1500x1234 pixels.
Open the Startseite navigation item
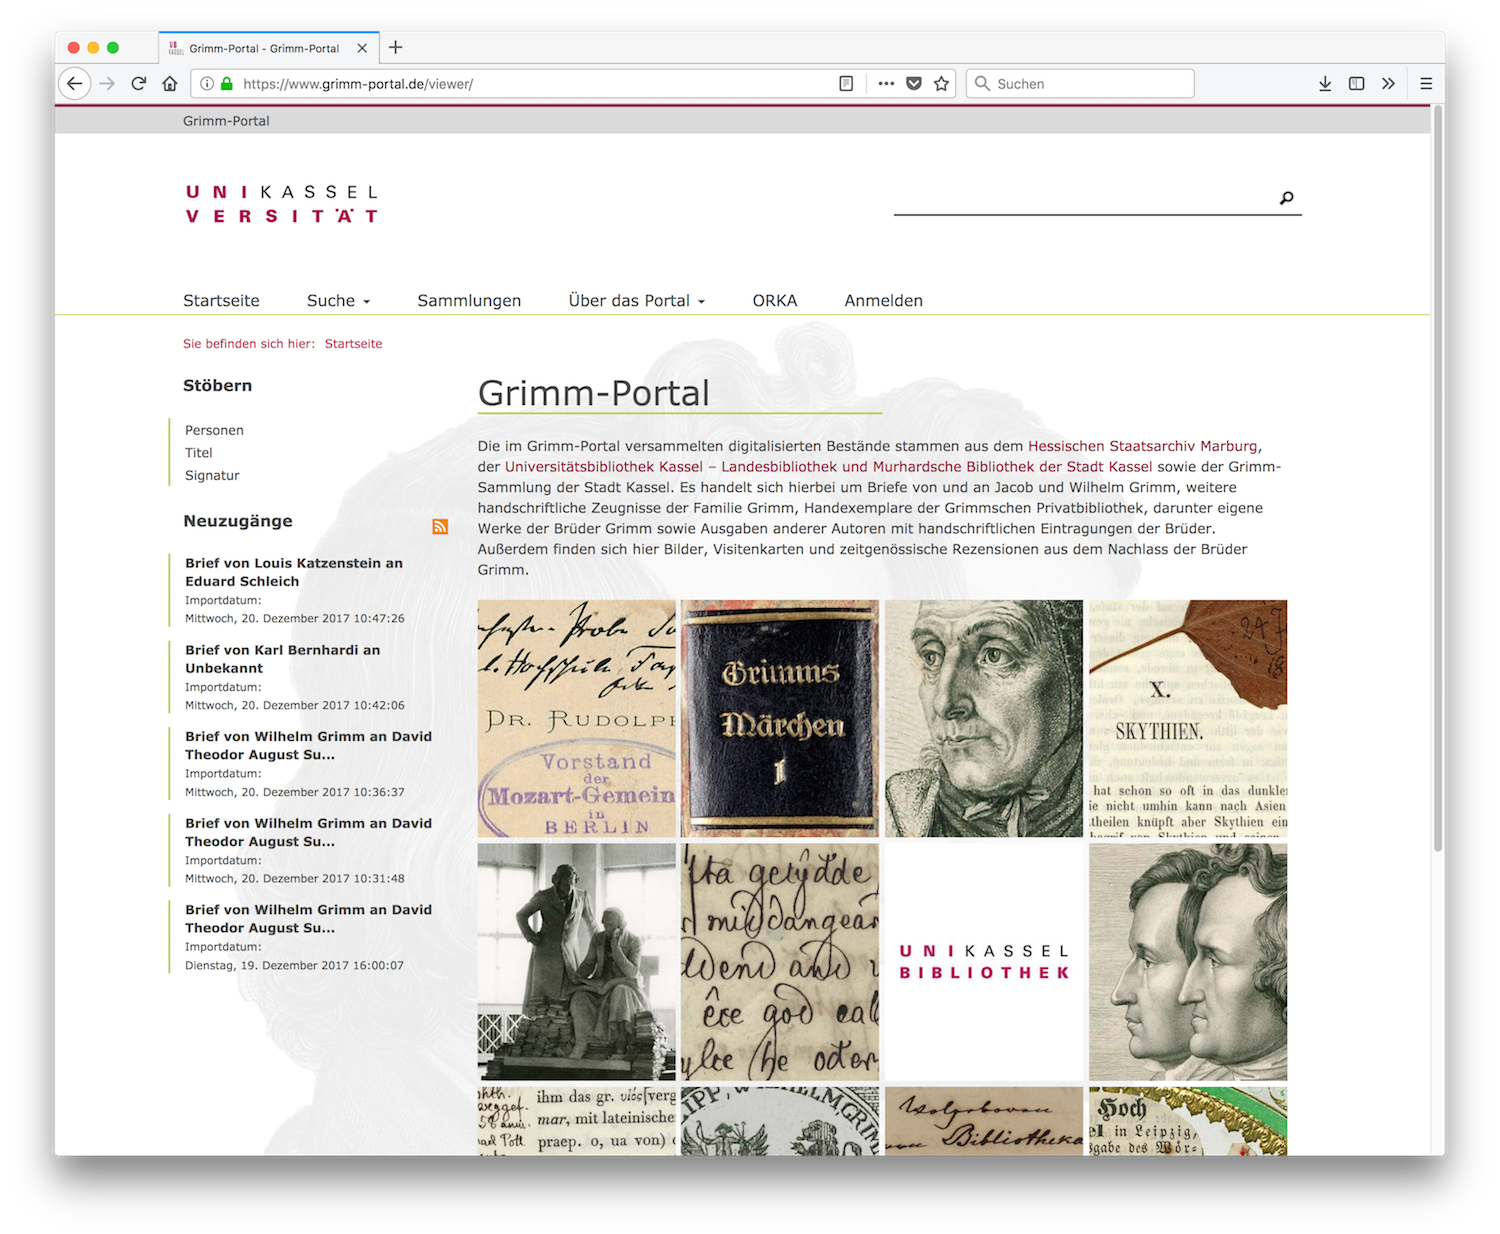coord(221,301)
